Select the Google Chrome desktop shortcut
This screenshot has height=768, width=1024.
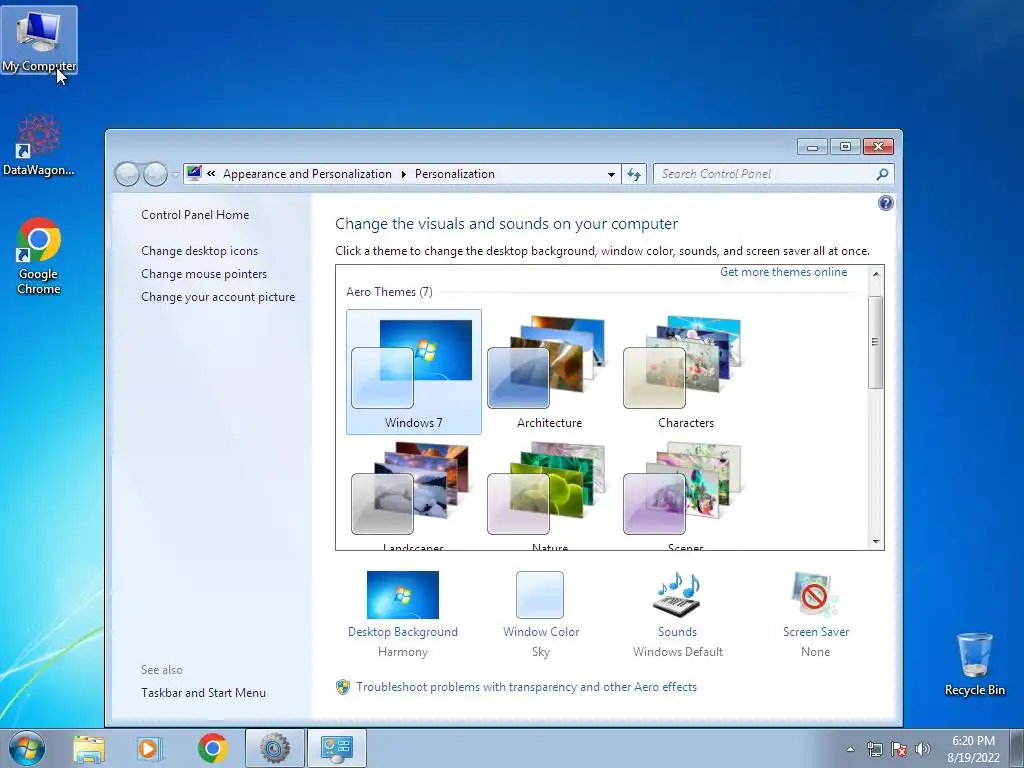[x=39, y=256]
